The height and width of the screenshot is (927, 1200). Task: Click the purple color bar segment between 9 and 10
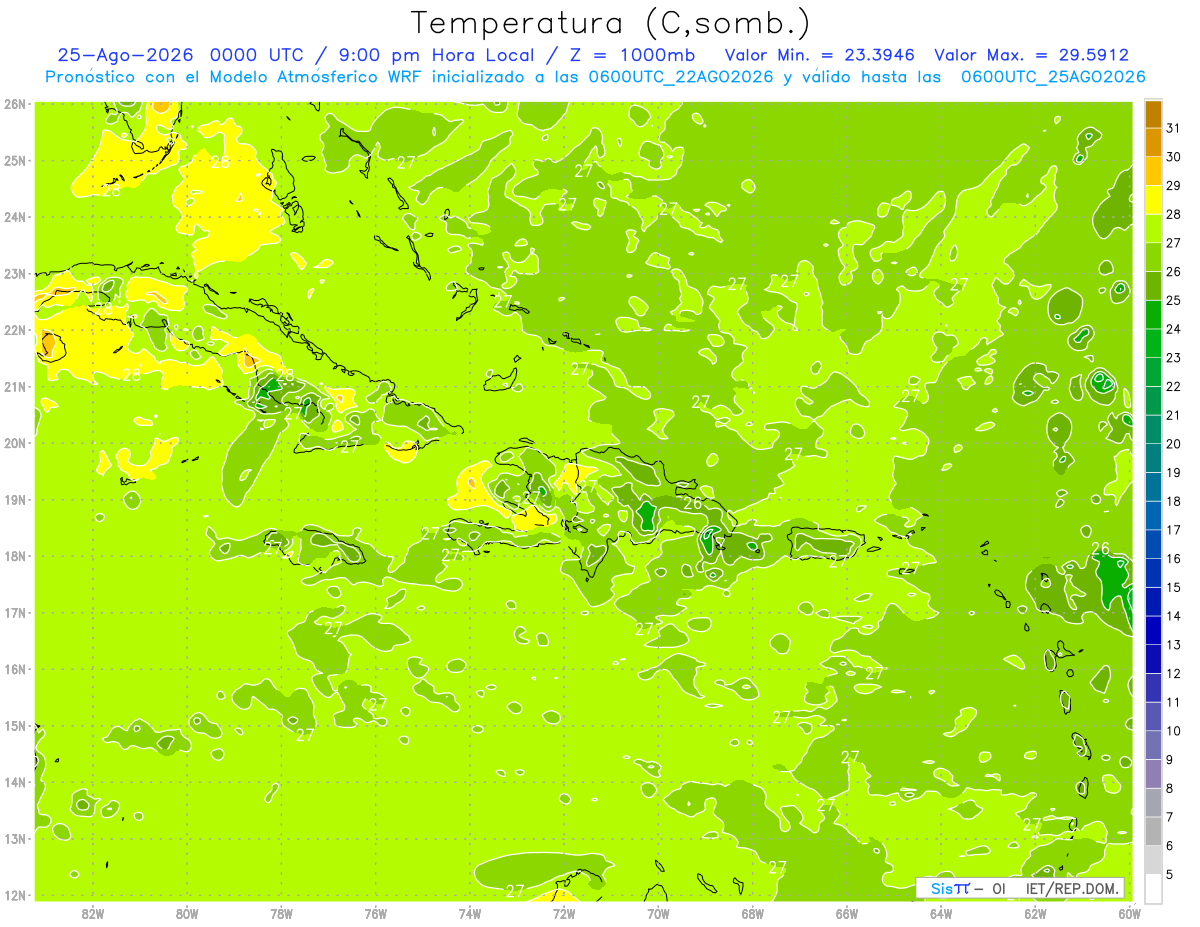coord(1153,746)
